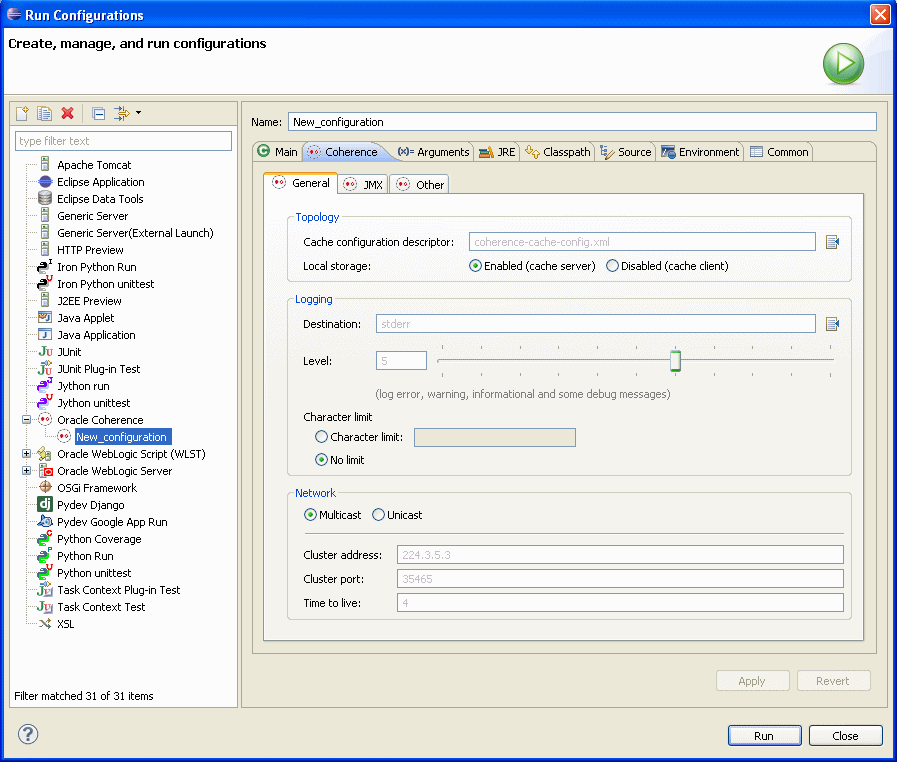Choose the Unicast network option
Viewport: 897px width, 762px height.
coord(378,515)
